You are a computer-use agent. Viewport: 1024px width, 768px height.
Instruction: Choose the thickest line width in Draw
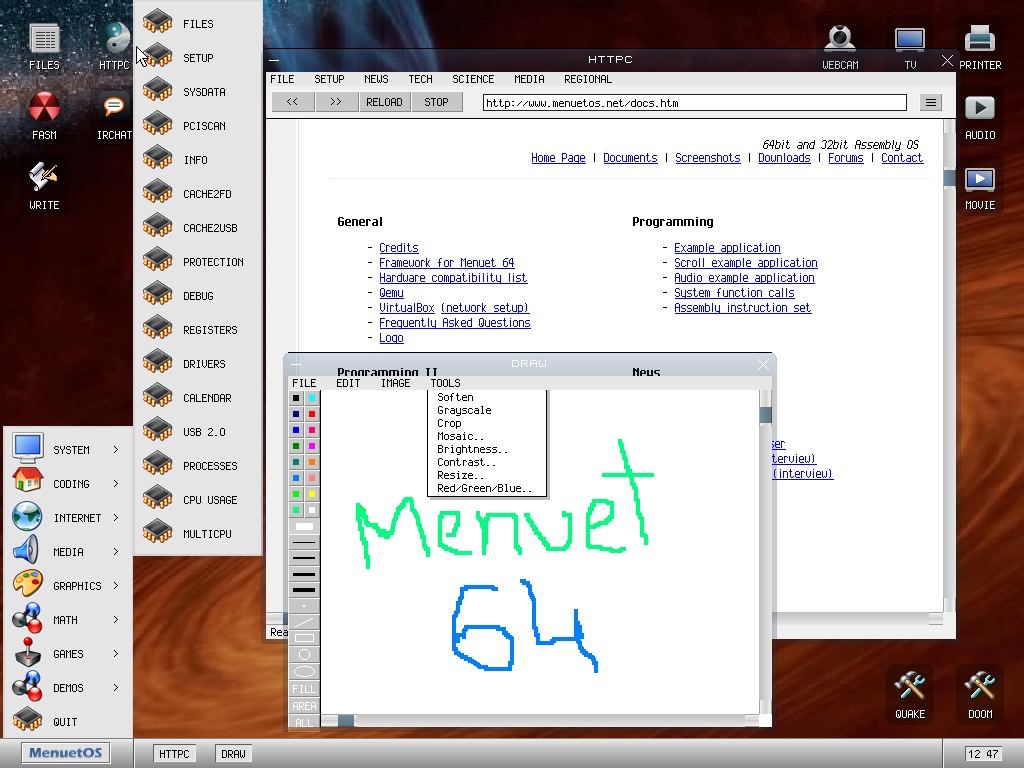click(304, 590)
